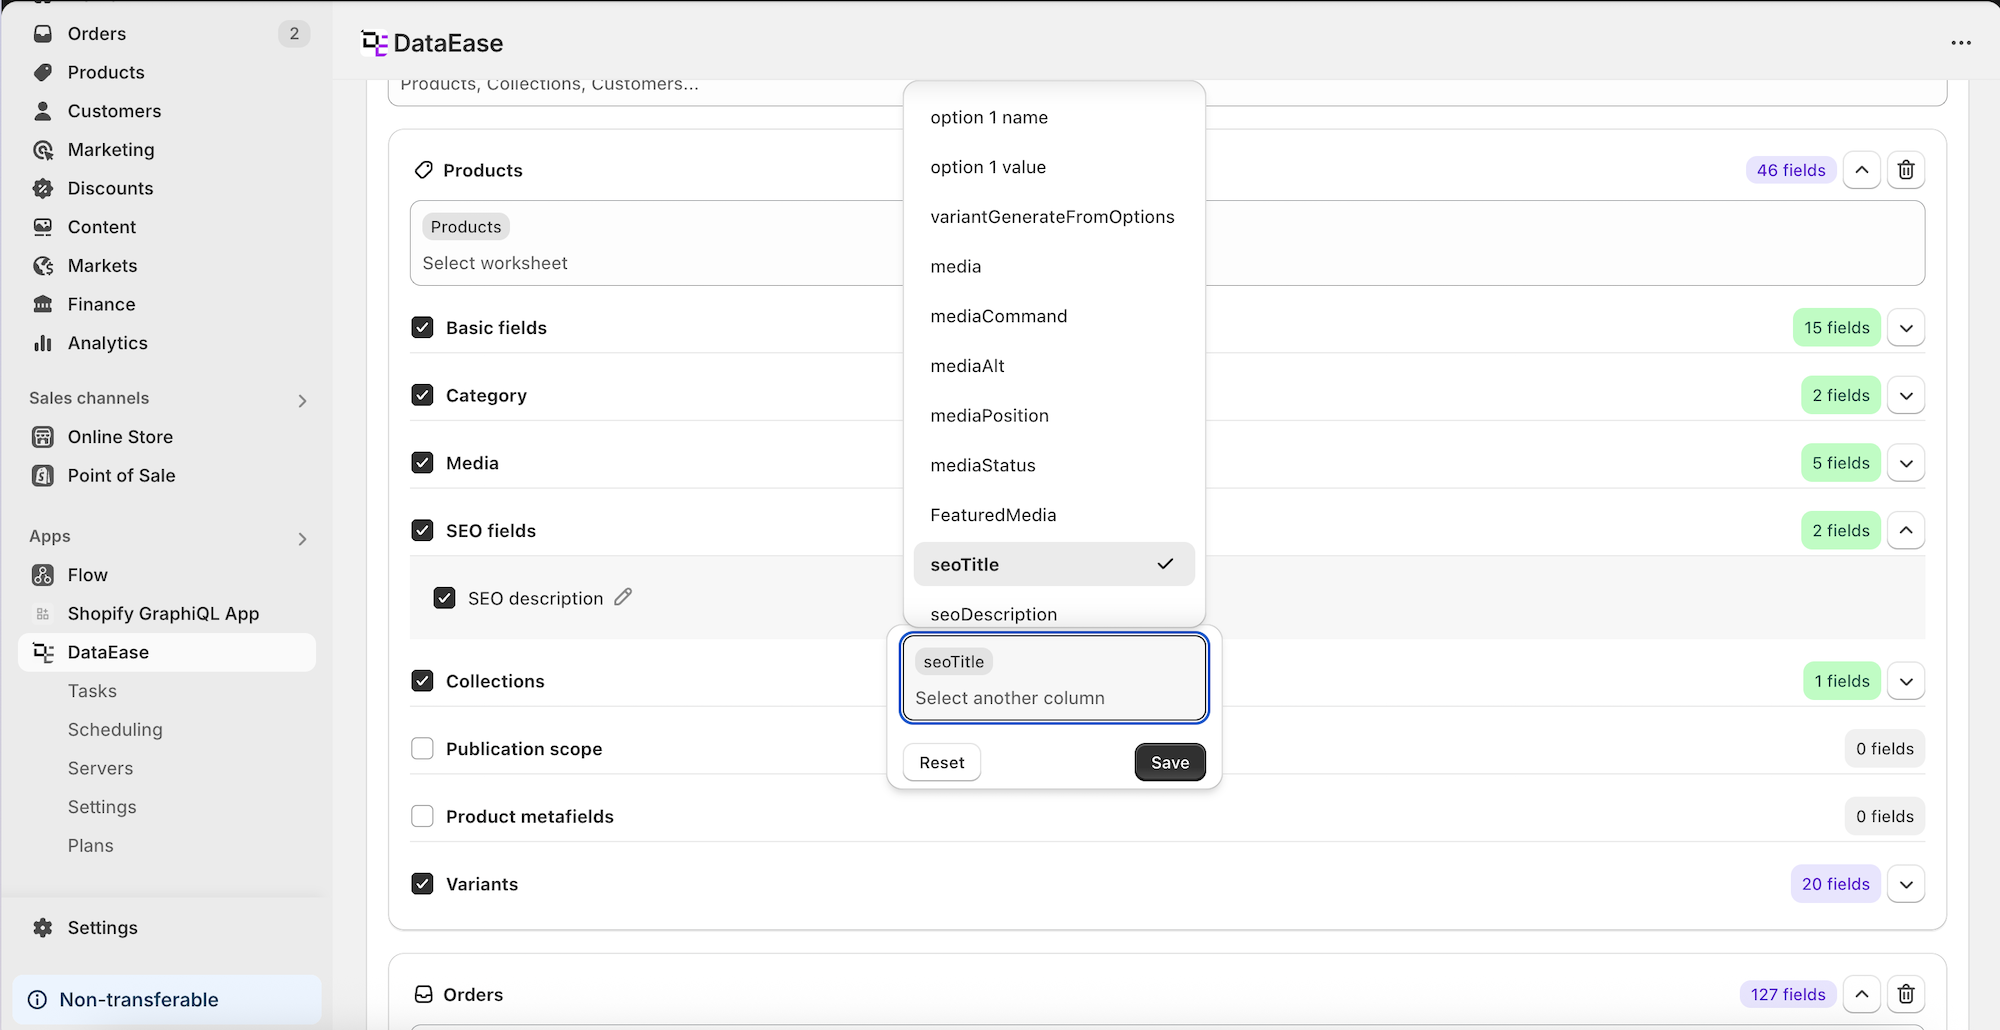Check the Publication scope checkbox
This screenshot has height=1030, width=2000.
tap(422, 749)
